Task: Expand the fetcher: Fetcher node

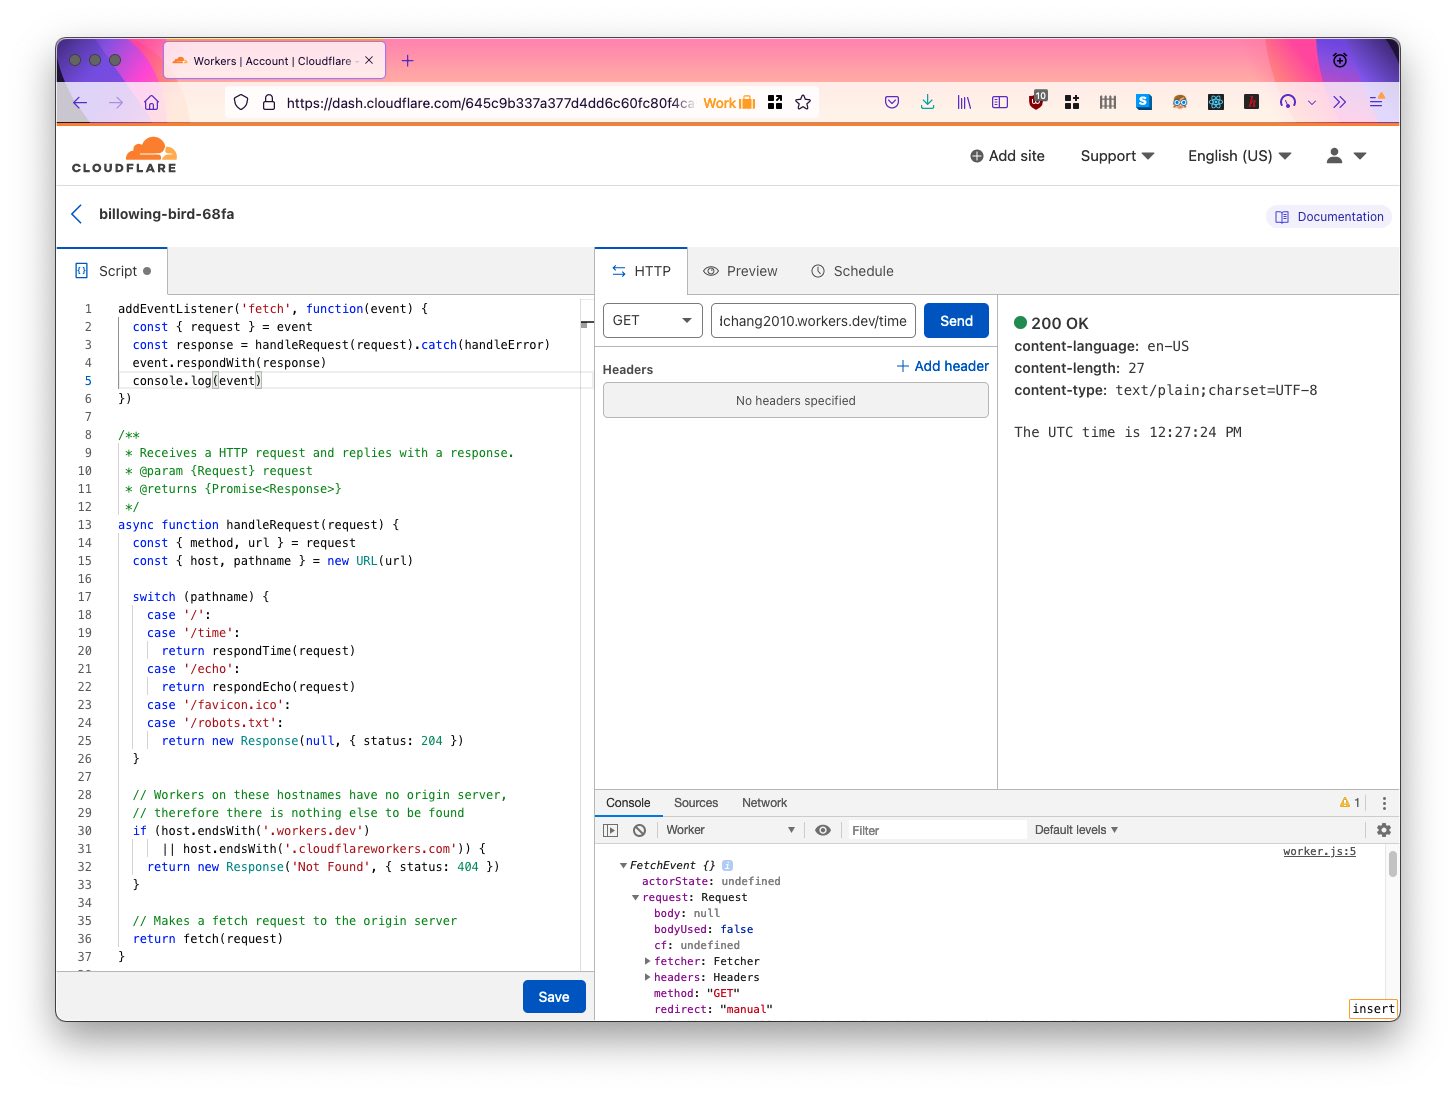Action: point(647,962)
